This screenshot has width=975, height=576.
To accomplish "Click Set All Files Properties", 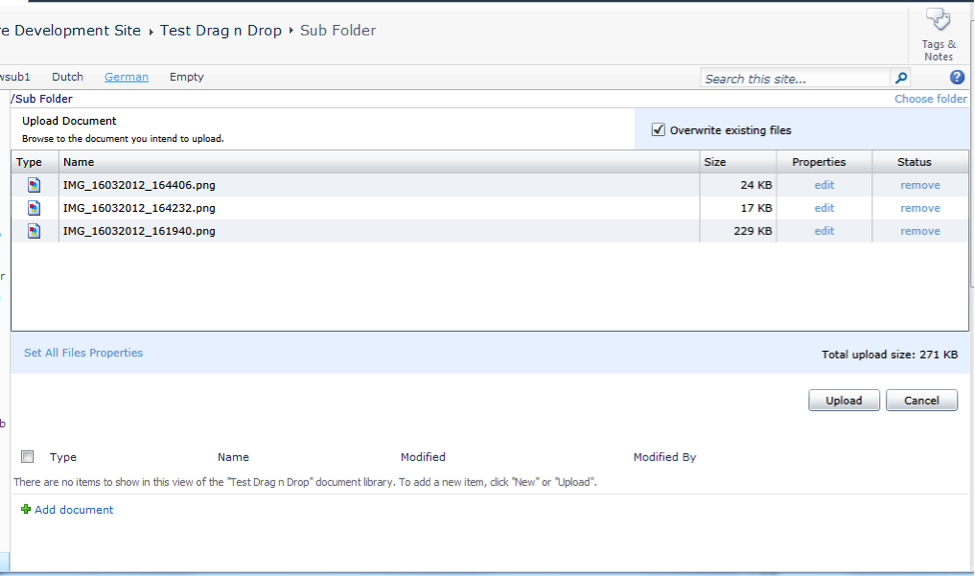I will pos(83,352).
